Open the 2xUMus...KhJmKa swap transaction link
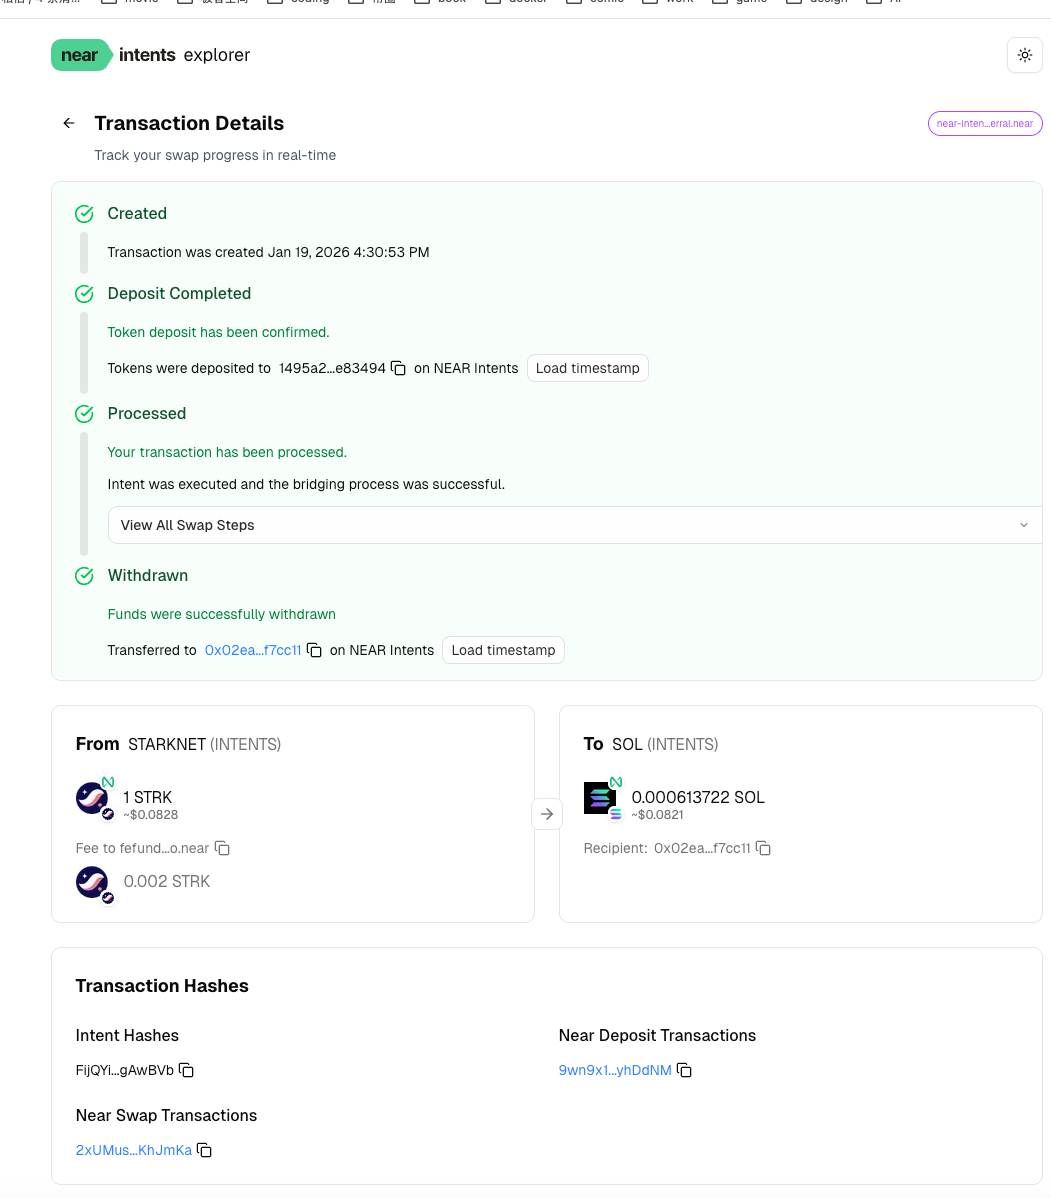Screen dimensions: 1051x1198 [x=133, y=1149]
